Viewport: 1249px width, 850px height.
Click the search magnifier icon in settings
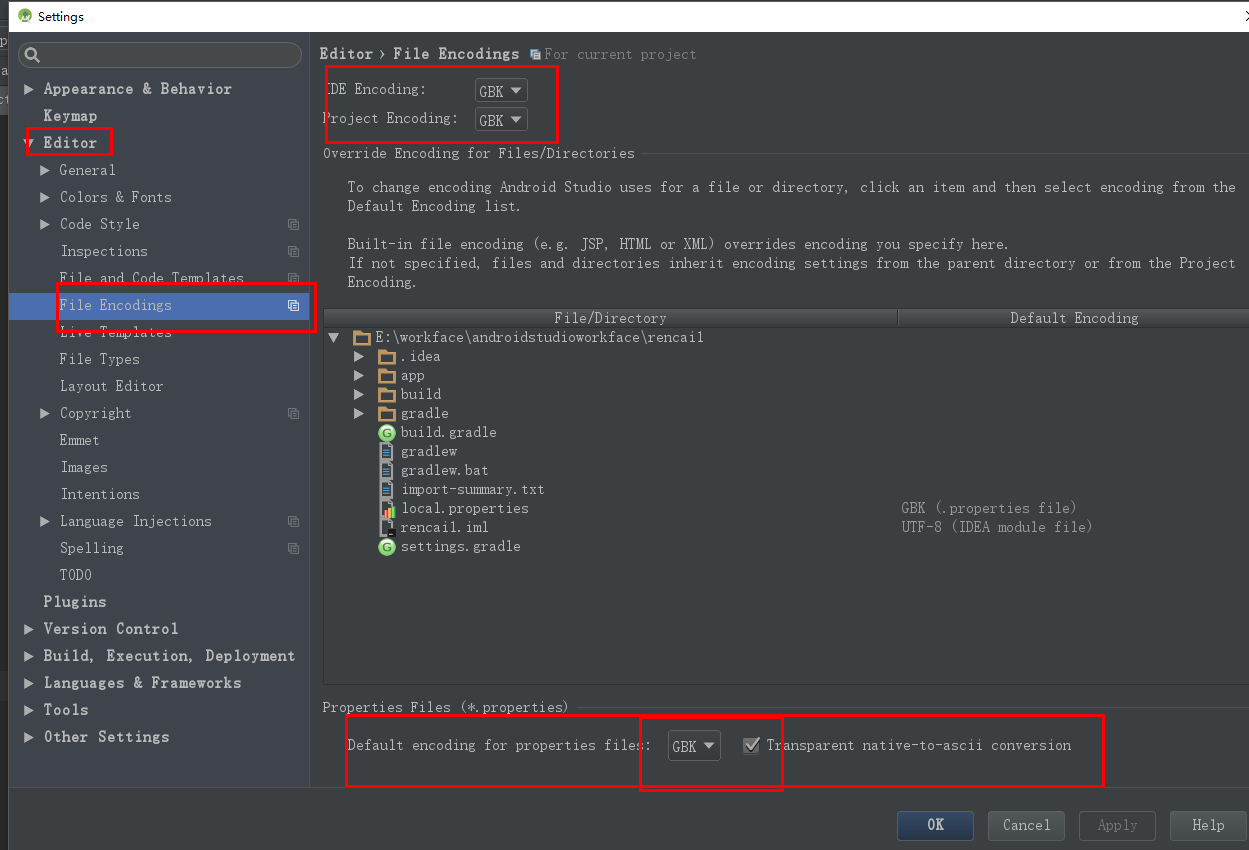[x=32, y=55]
